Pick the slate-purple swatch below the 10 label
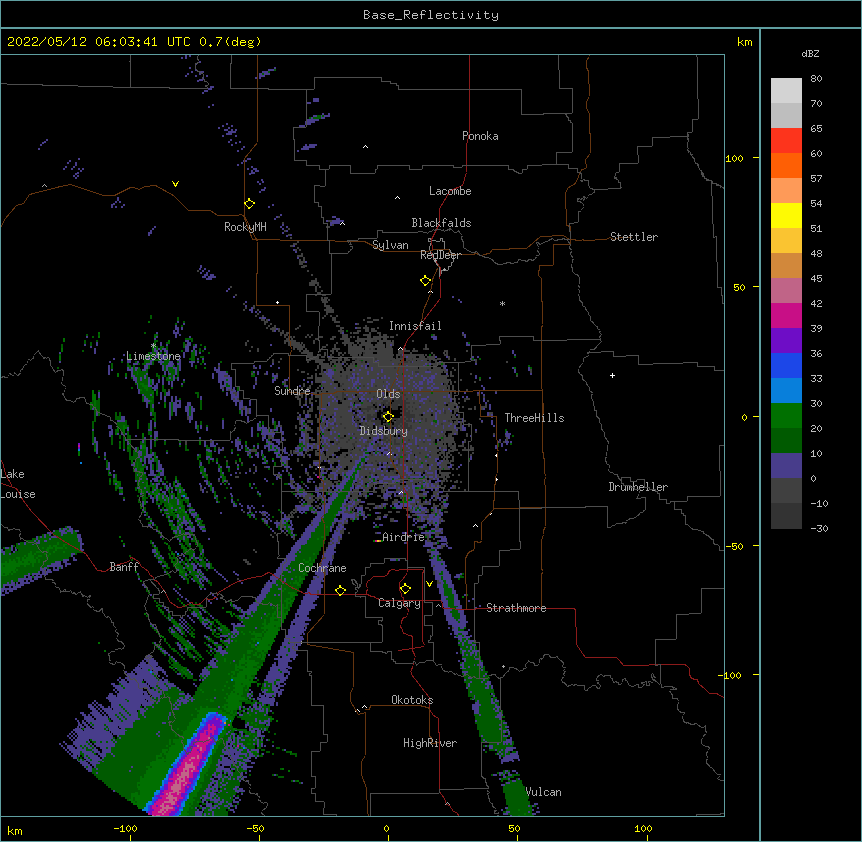The height and width of the screenshot is (842, 862). coord(786,466)
